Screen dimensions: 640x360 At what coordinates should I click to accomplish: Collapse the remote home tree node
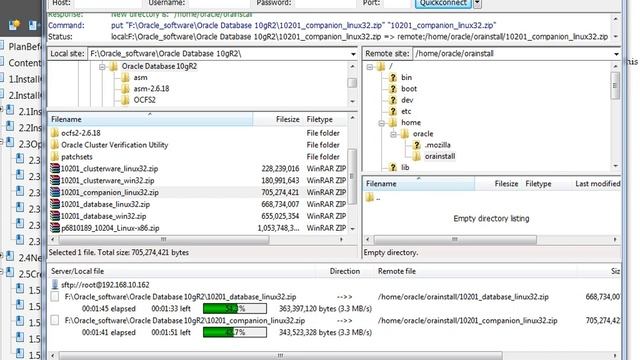382,123
